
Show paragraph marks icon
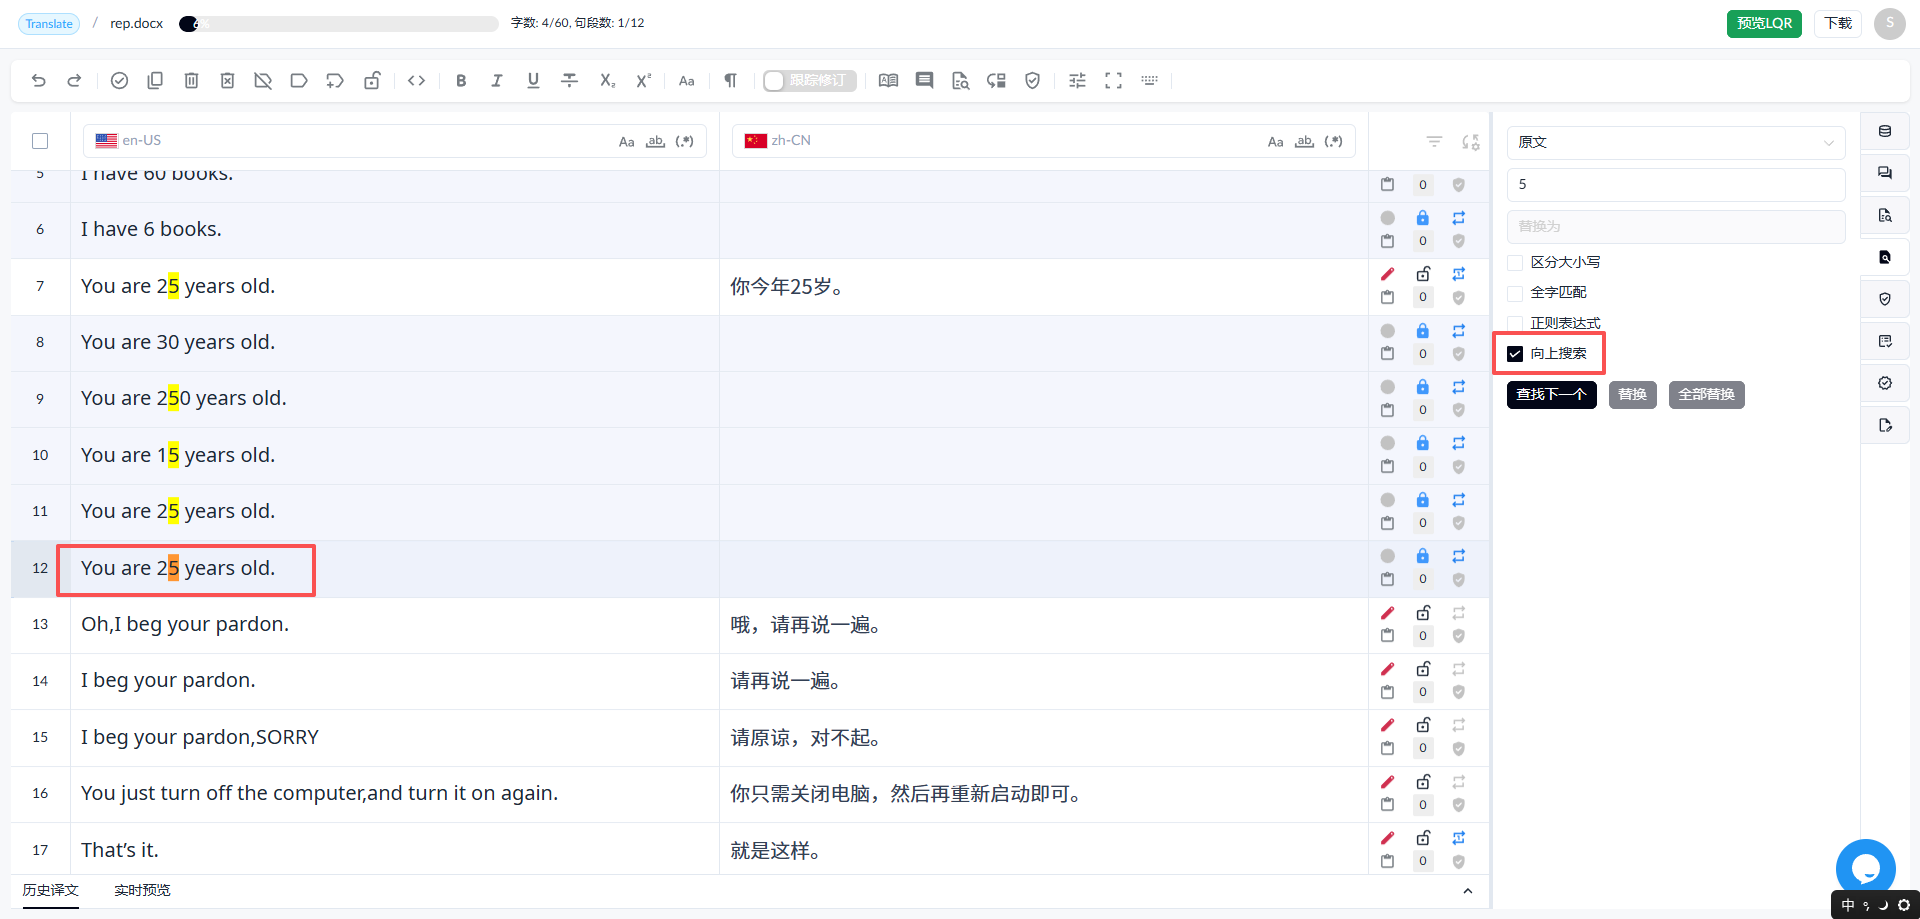(x=730, y=81)
